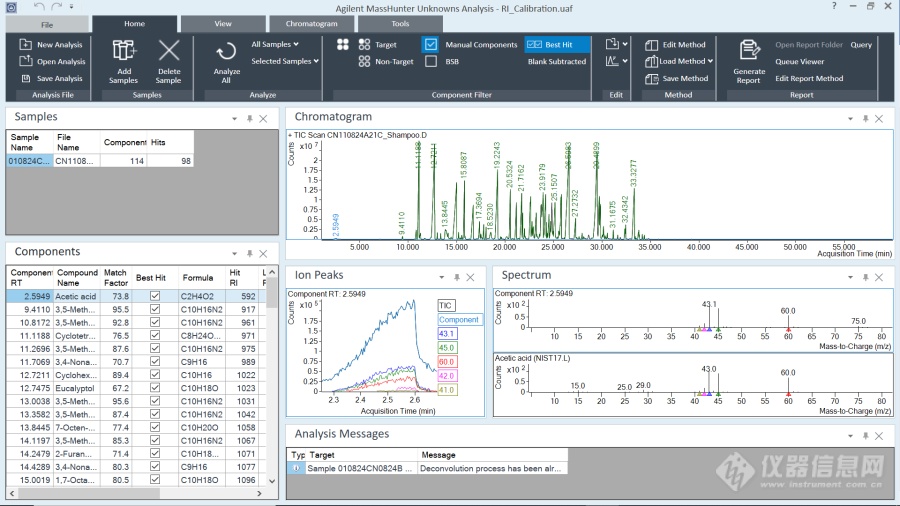This screenshot has width=900, height=506.
Task: Select the Deconvolution process message row
Action: pyautogui.click(x=427, y=468)
